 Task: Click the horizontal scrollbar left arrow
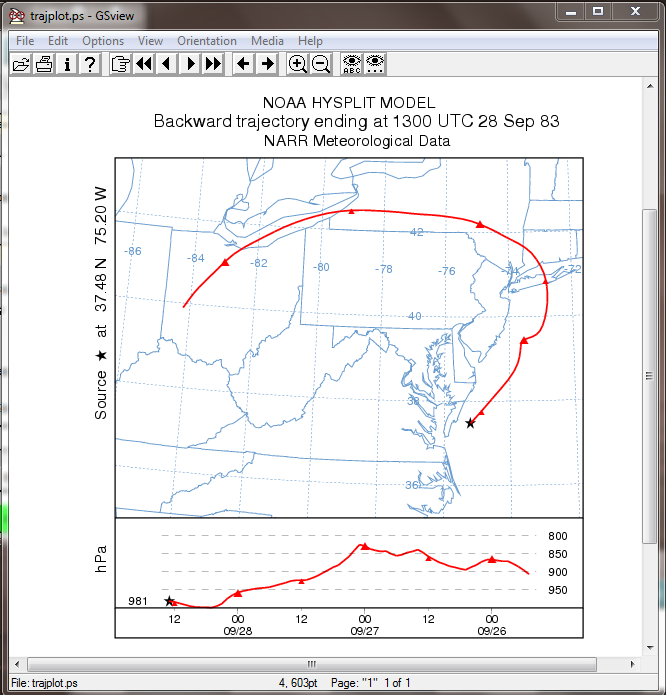coord(17,664)
